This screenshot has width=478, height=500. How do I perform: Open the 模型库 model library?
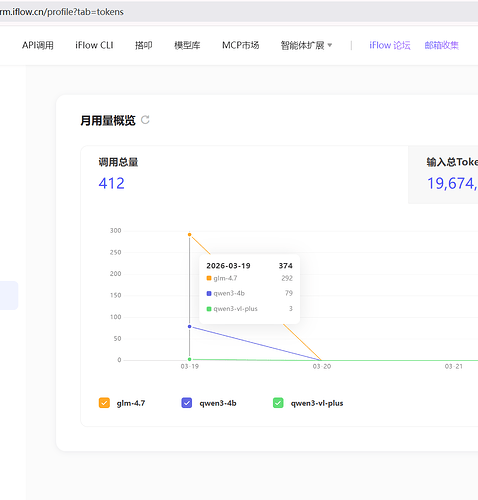[187, 45]
